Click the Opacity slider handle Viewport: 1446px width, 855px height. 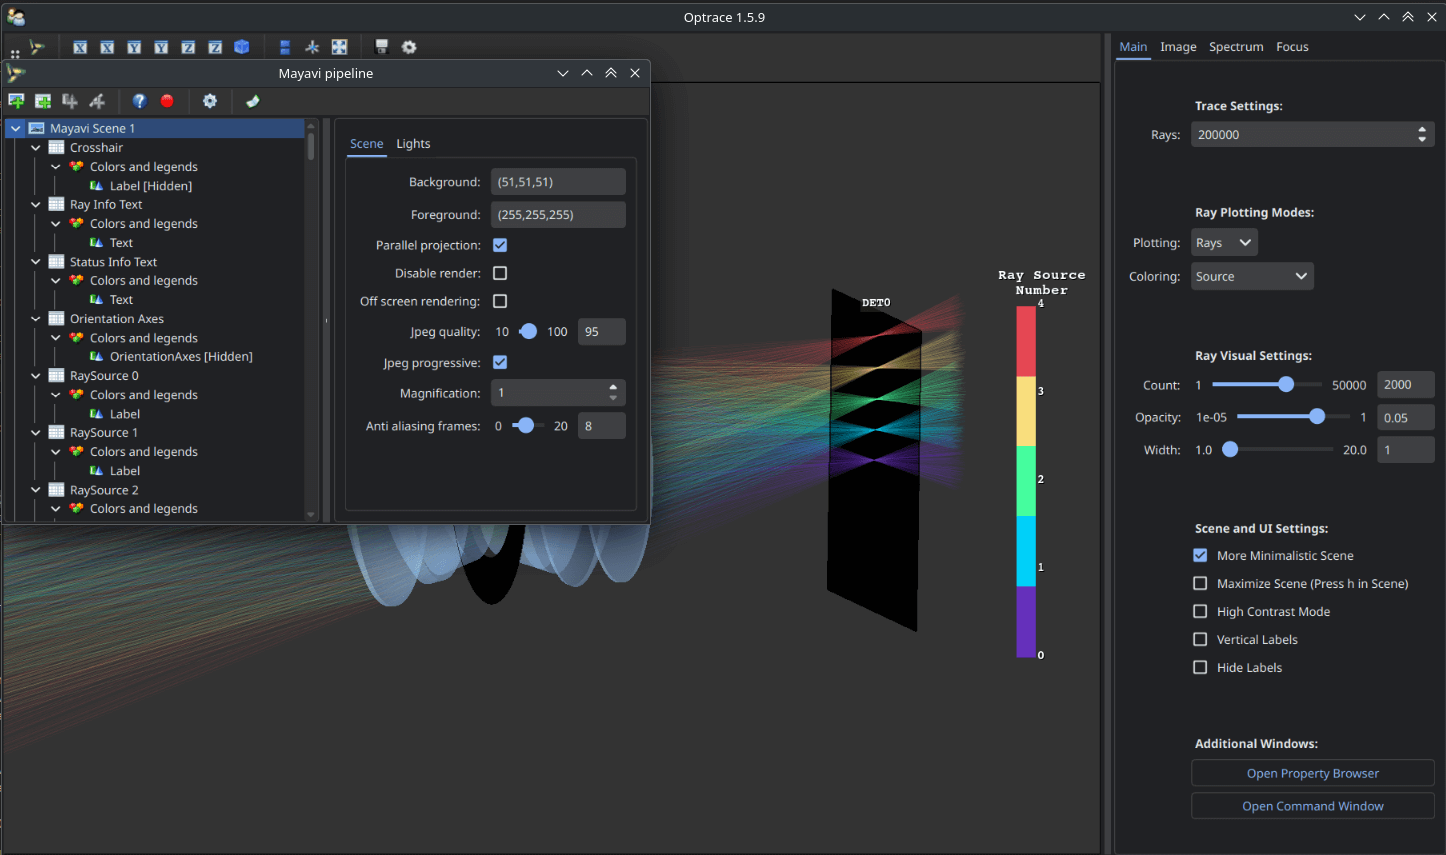(1317, 417)
